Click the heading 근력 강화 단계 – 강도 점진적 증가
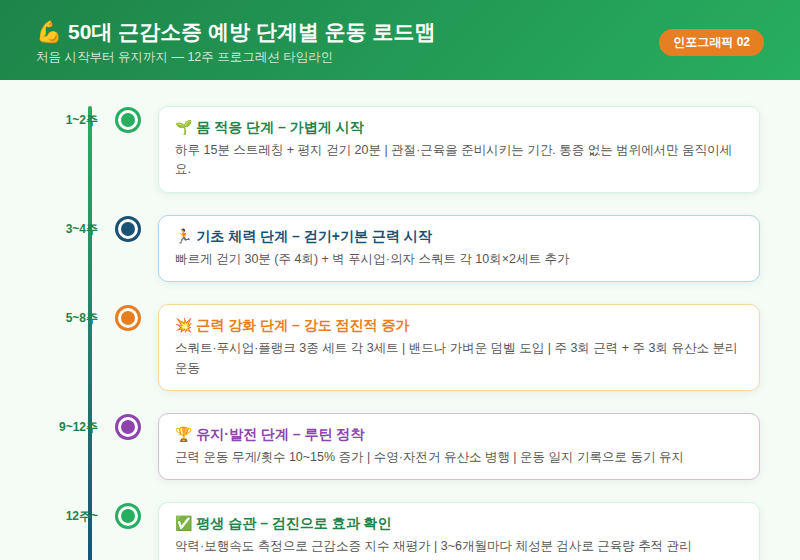 [303, 325]
